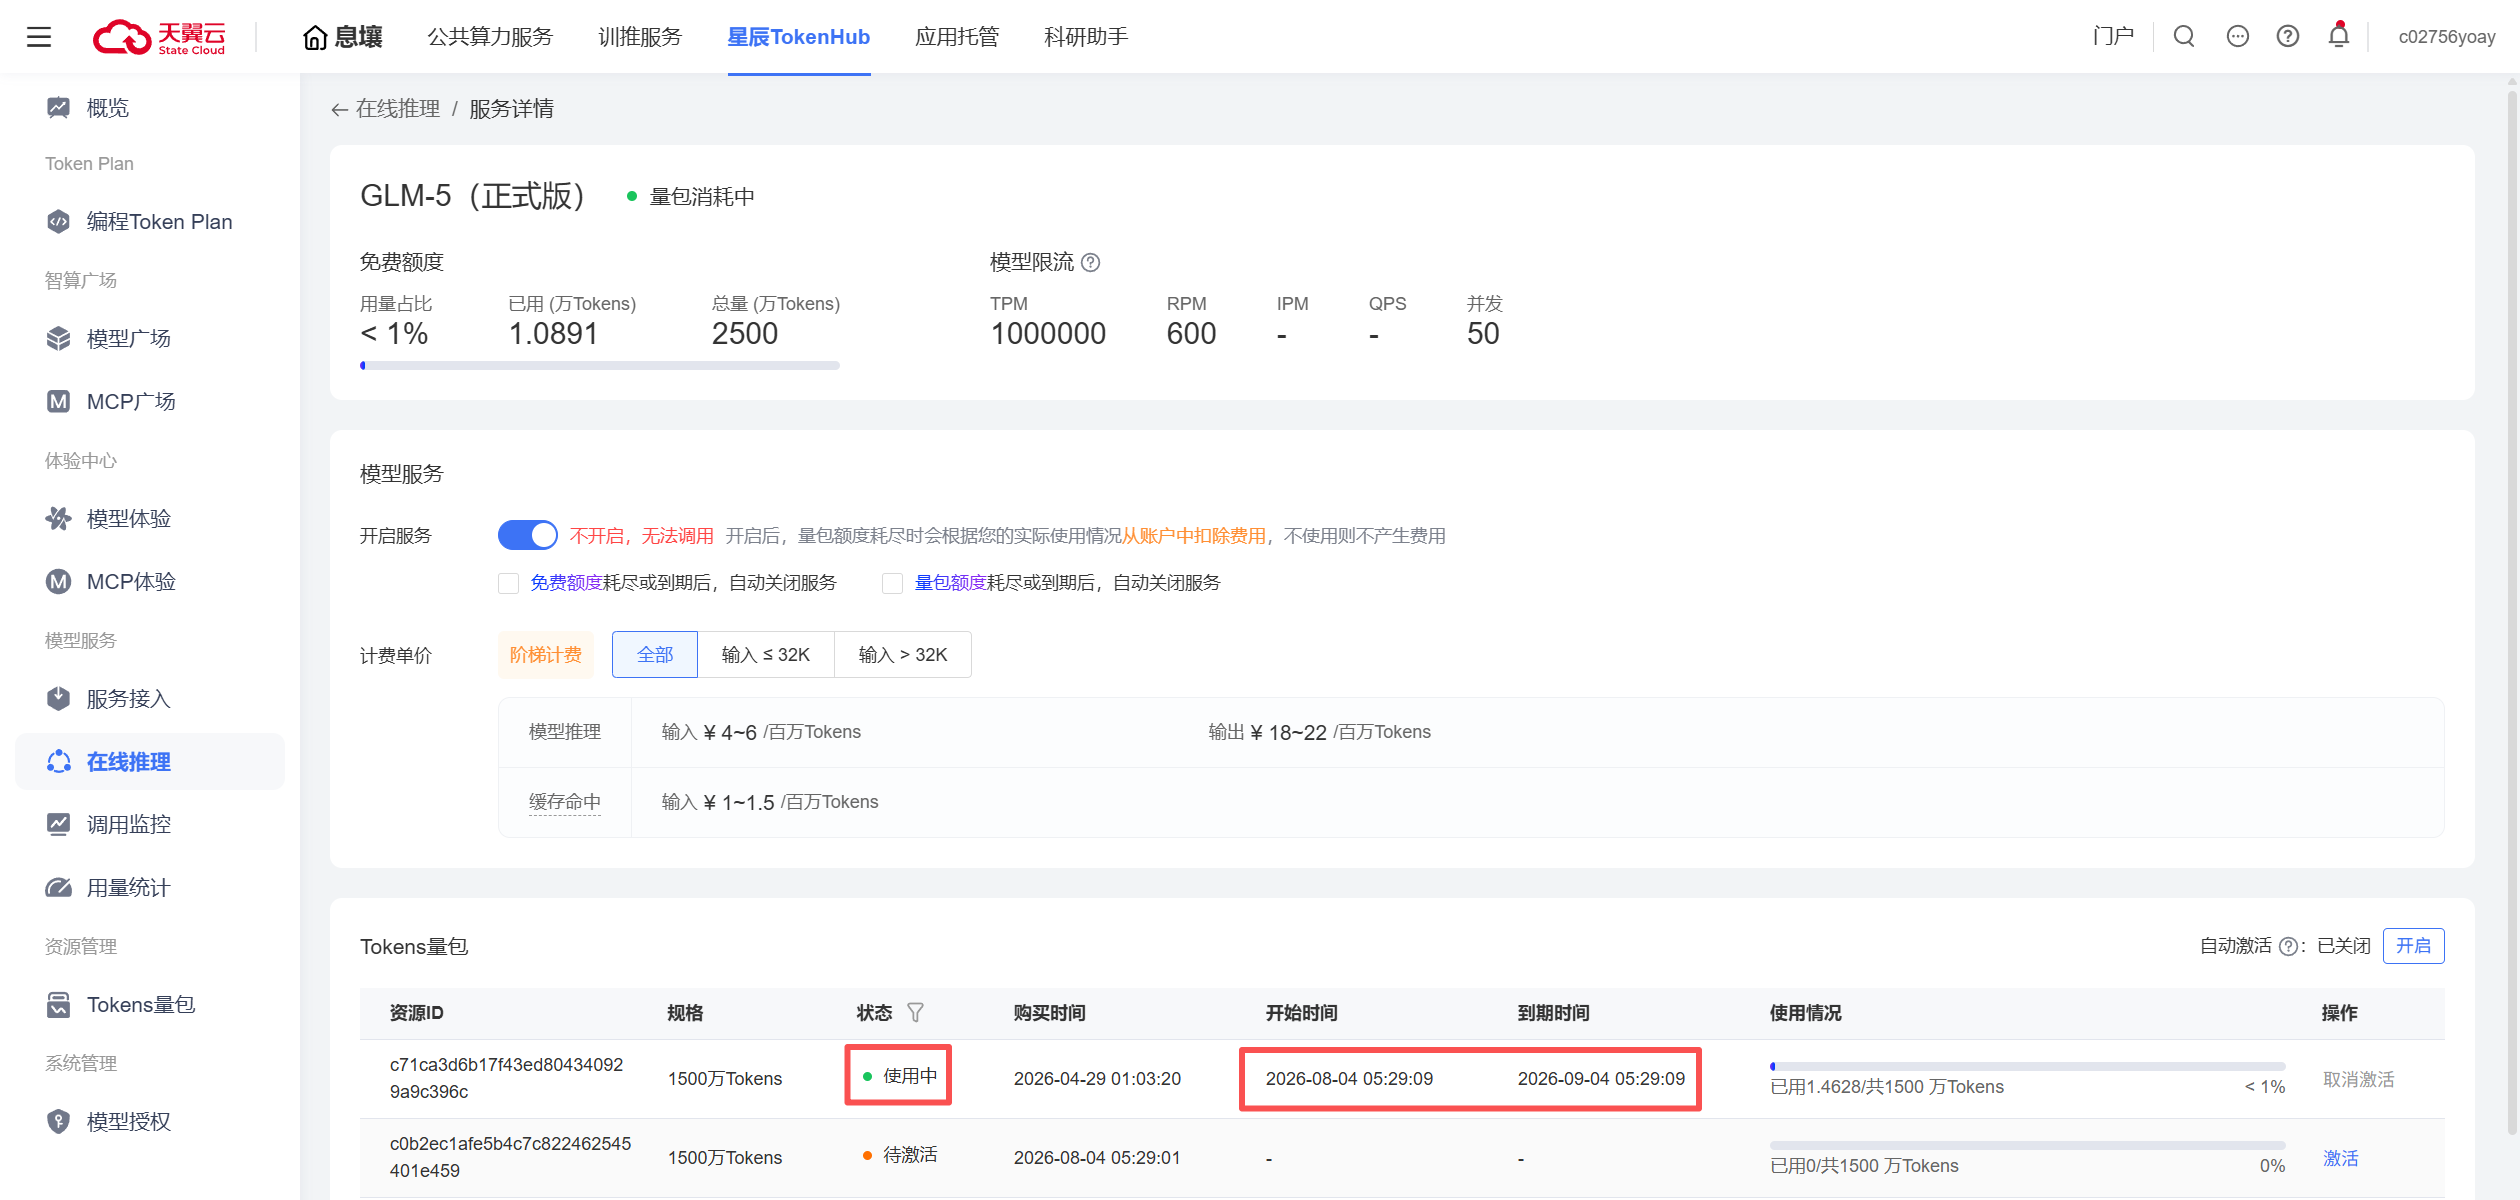
Task: Click the TPM value 1000000
Action: point(1048,334)
